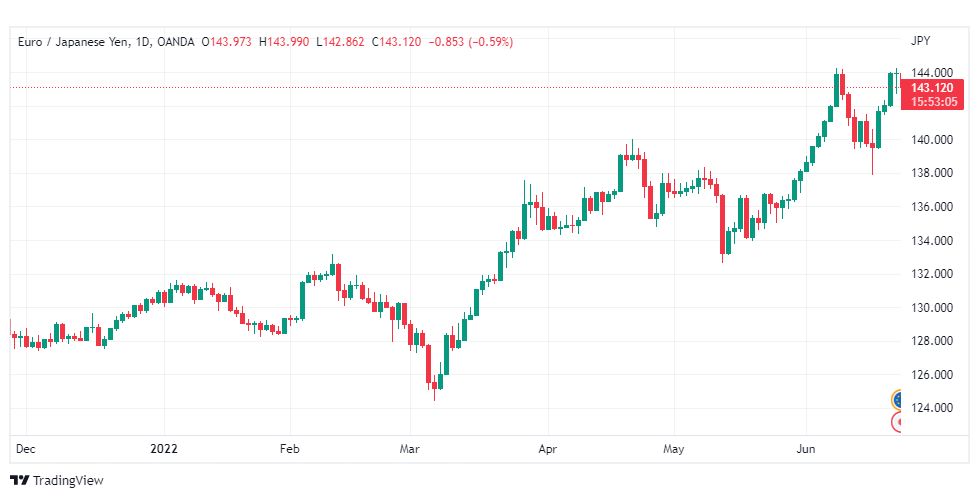Click the 1D interval label
Screen dimensions: 979x498
pyautogui.click(x=141, y=42)
